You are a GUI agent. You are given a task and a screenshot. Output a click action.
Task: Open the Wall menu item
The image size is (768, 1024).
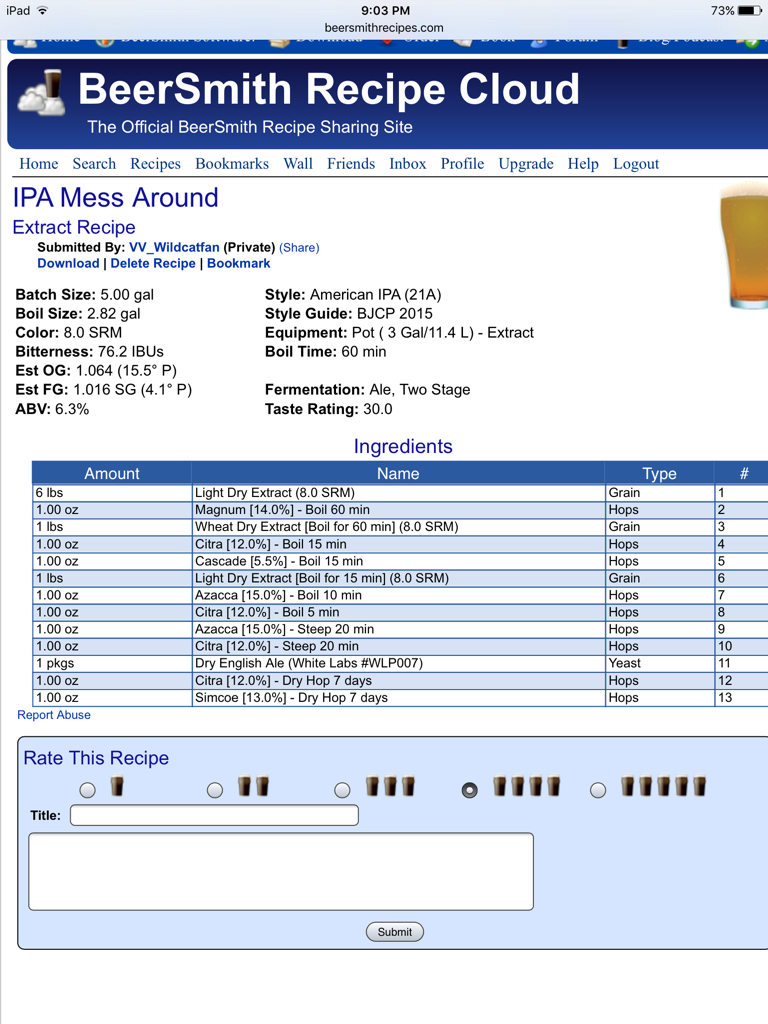pyautogui.click(x=298, y=164)
